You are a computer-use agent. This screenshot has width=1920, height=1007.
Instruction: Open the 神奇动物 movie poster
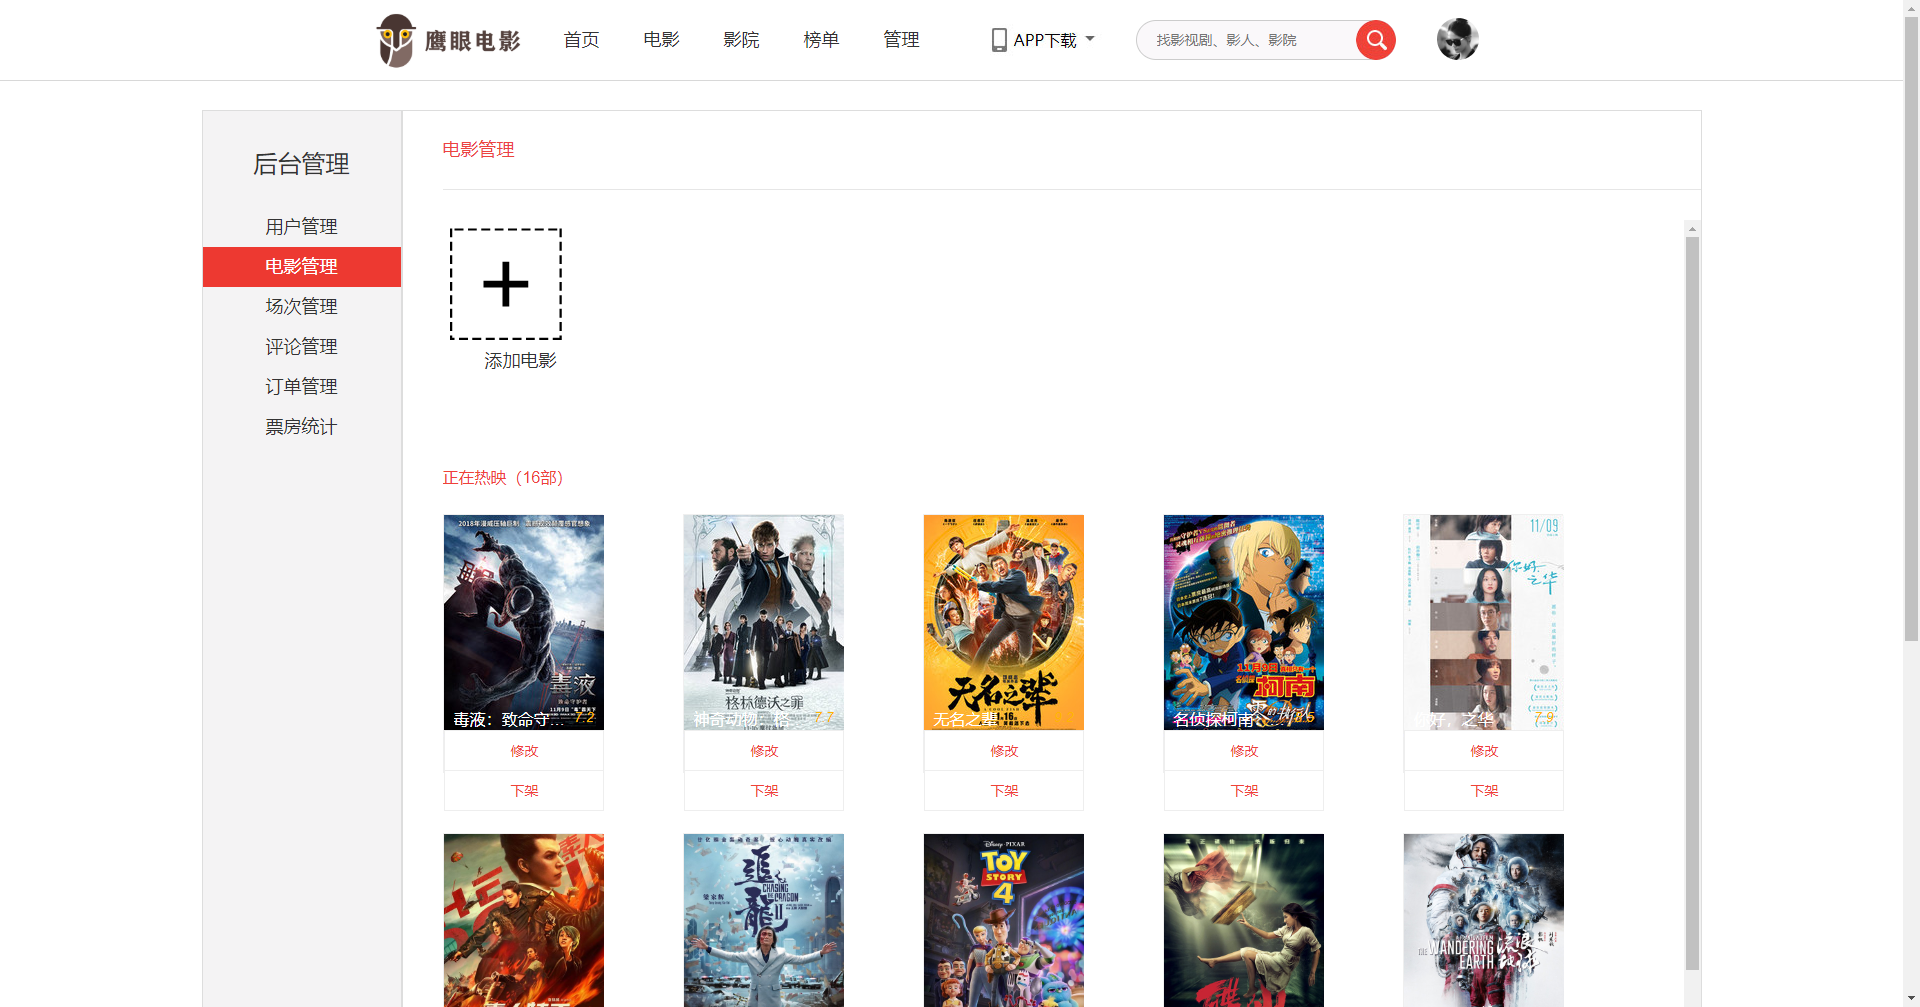coord(764,622)
